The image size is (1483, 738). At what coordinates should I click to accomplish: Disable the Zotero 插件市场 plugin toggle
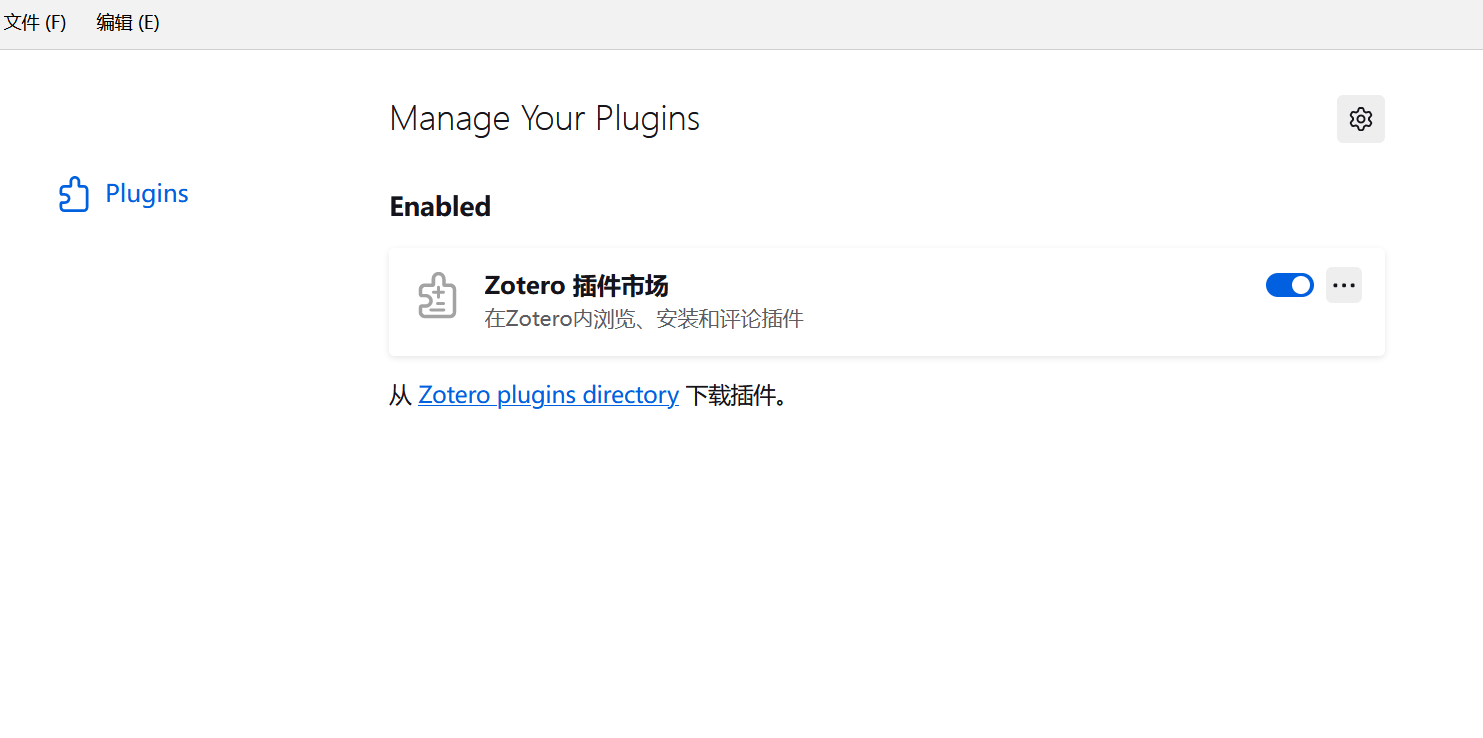coord(1289,285)
